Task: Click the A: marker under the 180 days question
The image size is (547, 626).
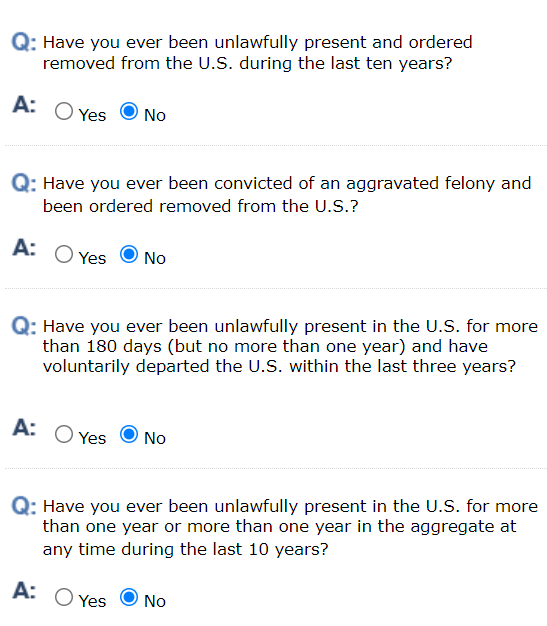Action: pos(24,428)
